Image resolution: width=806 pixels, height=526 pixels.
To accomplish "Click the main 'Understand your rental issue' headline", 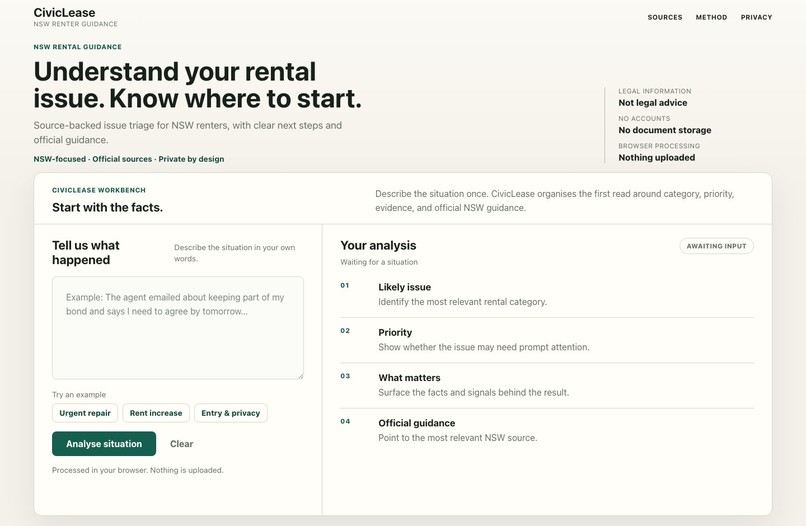I will coord(197,85).
